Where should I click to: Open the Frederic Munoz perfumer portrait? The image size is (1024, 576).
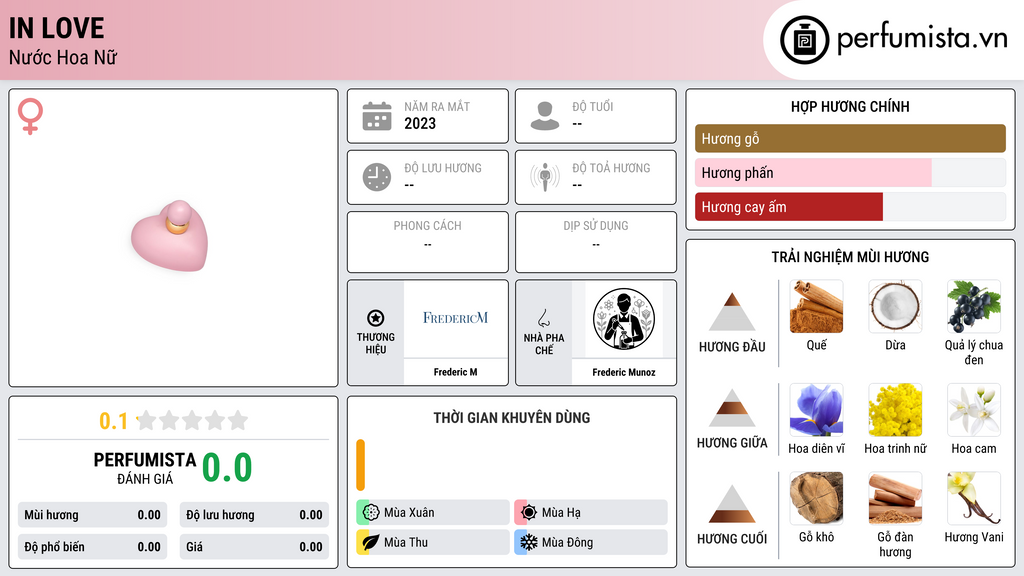tap(624, 319)
